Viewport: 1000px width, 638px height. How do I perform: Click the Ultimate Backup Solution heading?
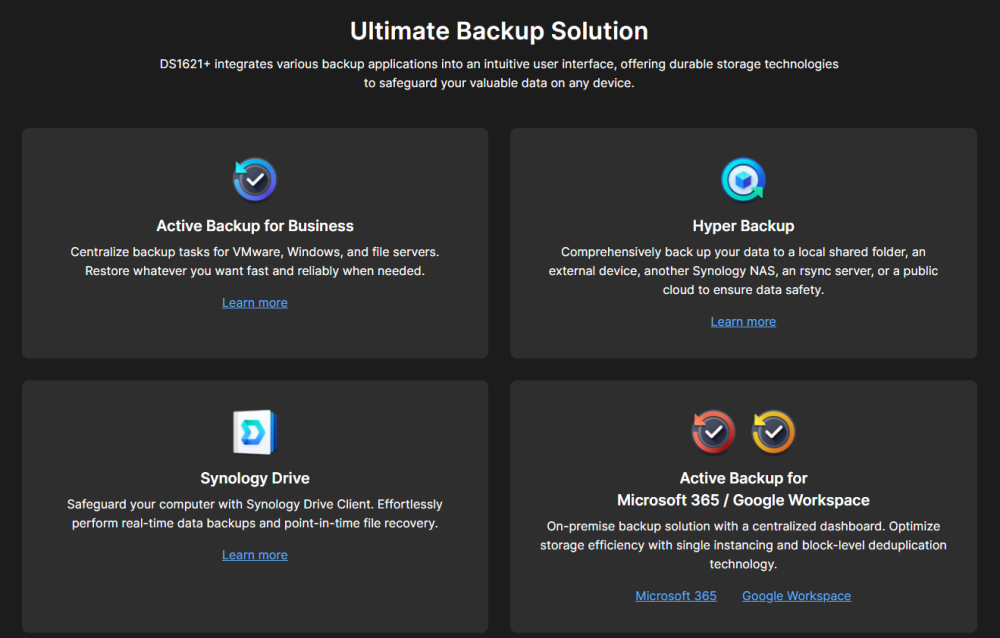point(499,31)
